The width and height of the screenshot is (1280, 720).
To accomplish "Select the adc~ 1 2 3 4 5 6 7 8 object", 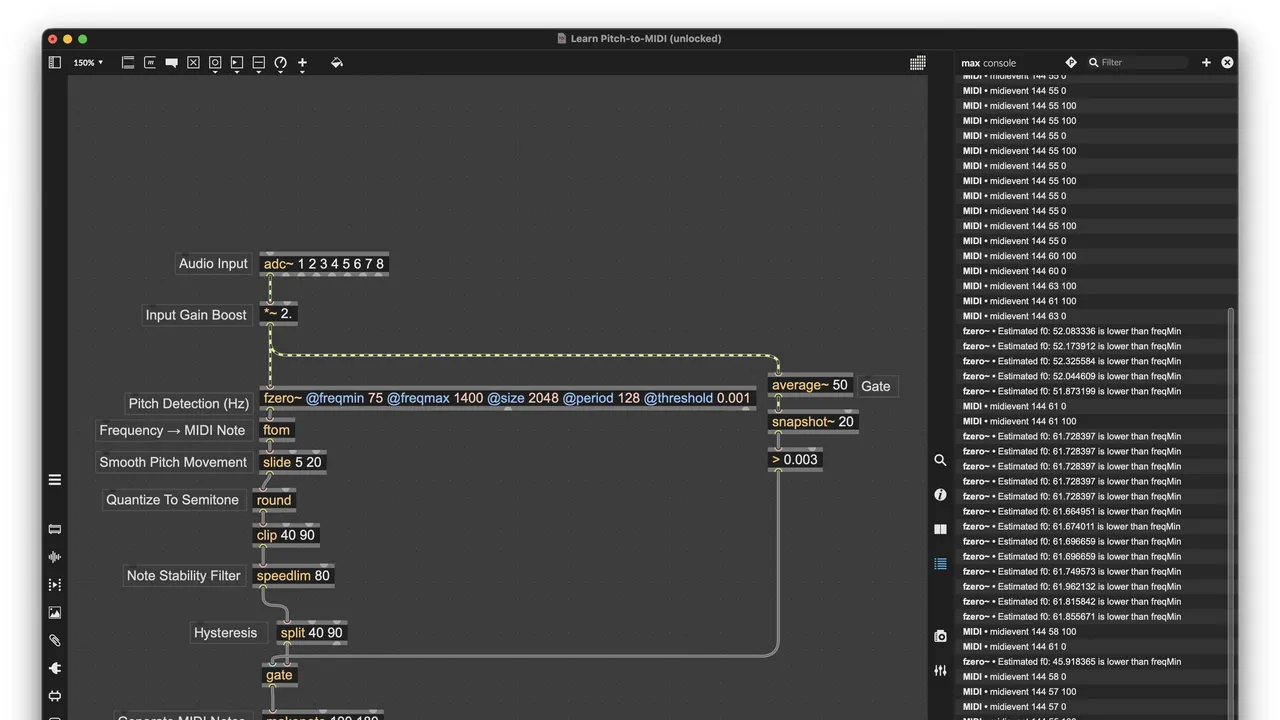I will point(323,264).
